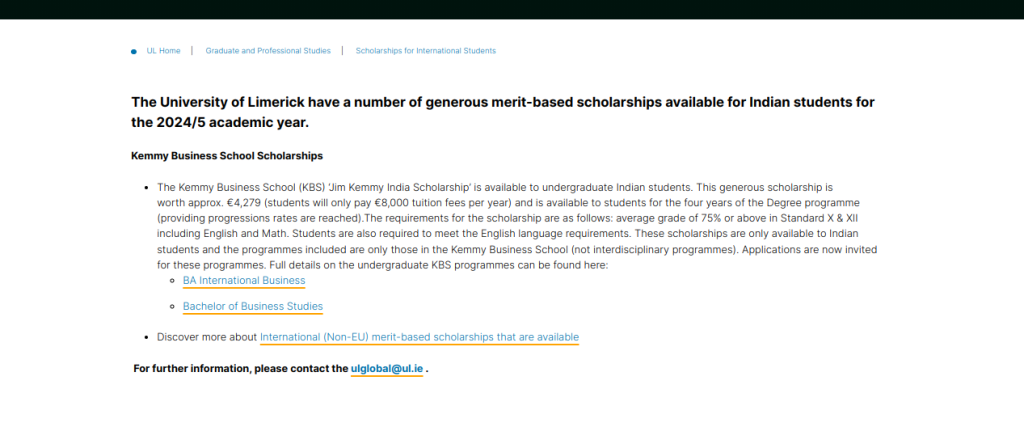Click the separator after UL Home breadcrumb

click(x=192, y=51)
